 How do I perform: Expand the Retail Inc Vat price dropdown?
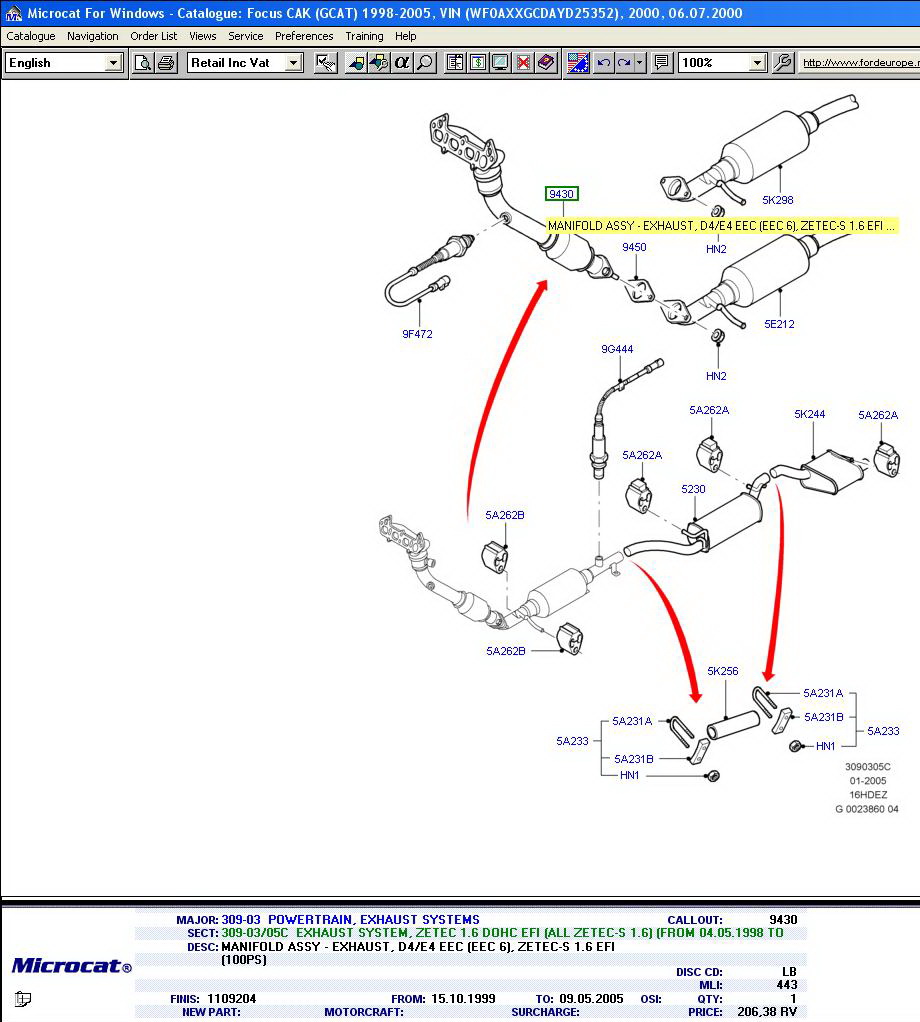click(x=293, y=63)
